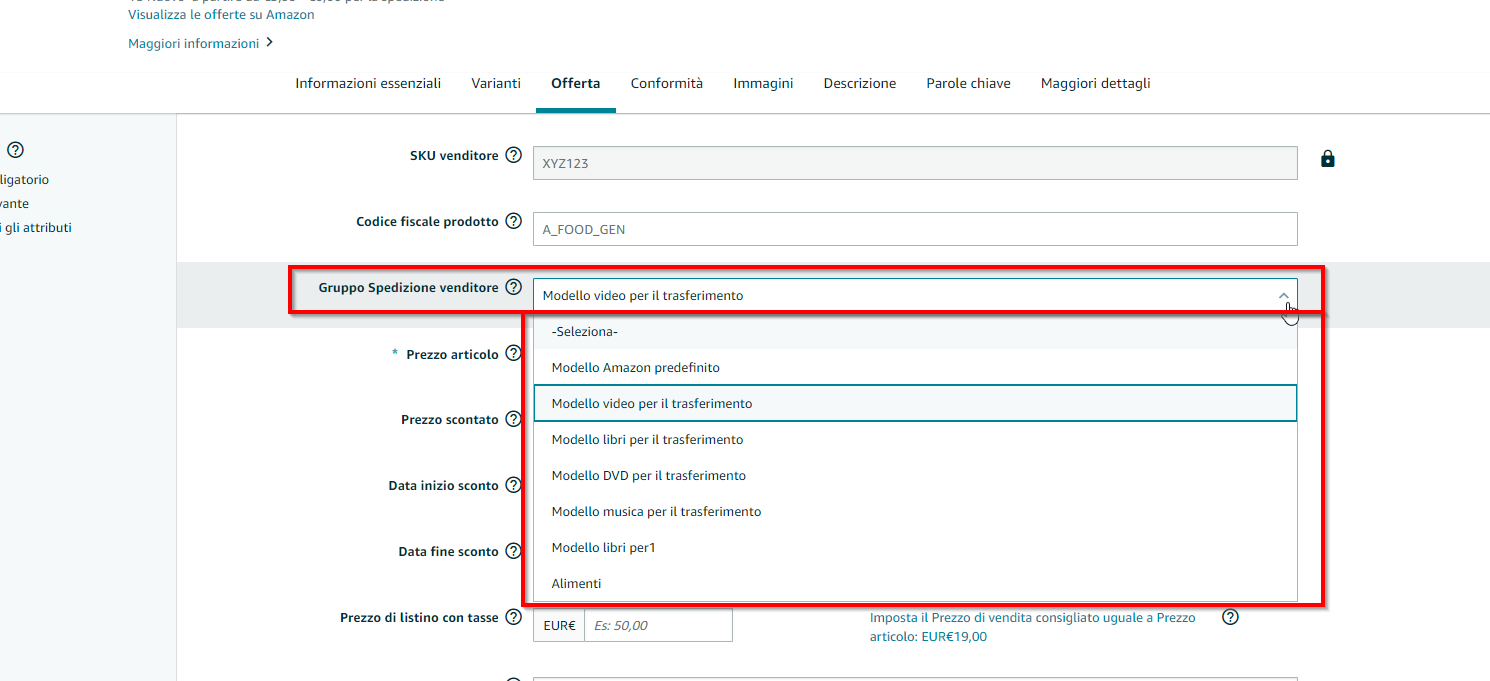Click the recommended price link Imposta il Prezzo di vendita
This screenshot has height=681, width=1490.
[1032, 627]
